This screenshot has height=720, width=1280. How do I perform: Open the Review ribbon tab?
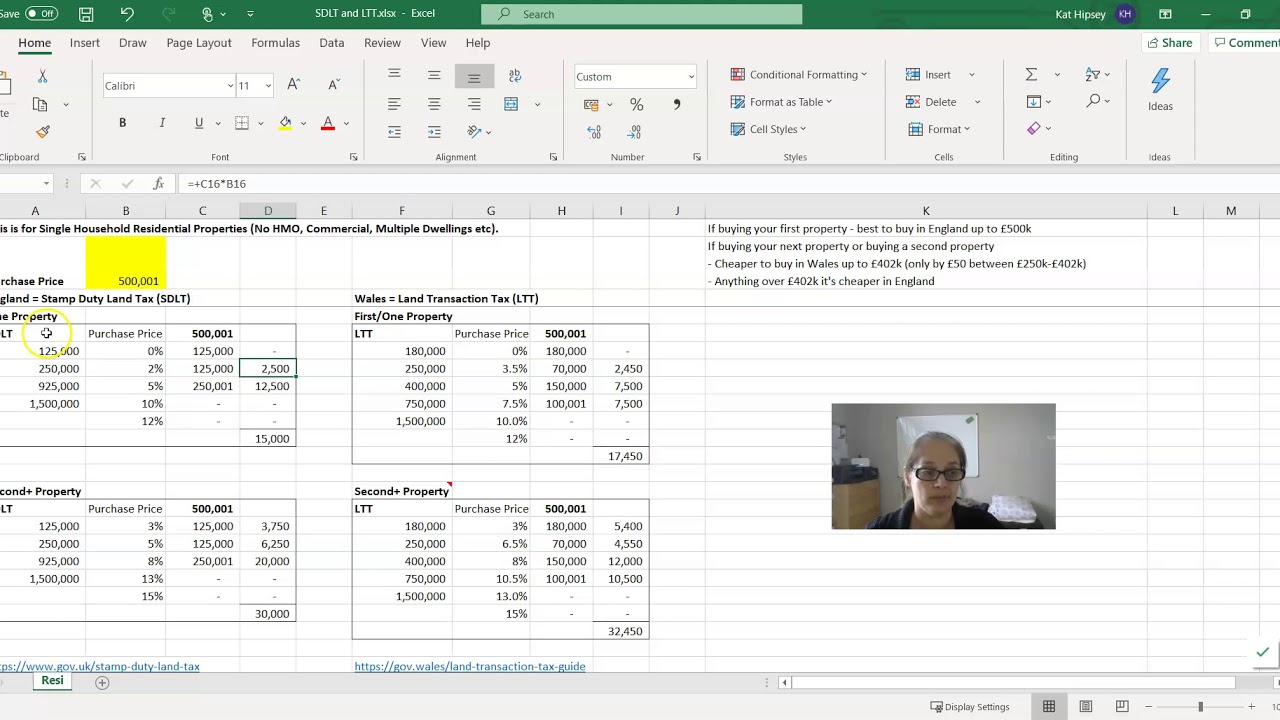[x=382, y=43]
